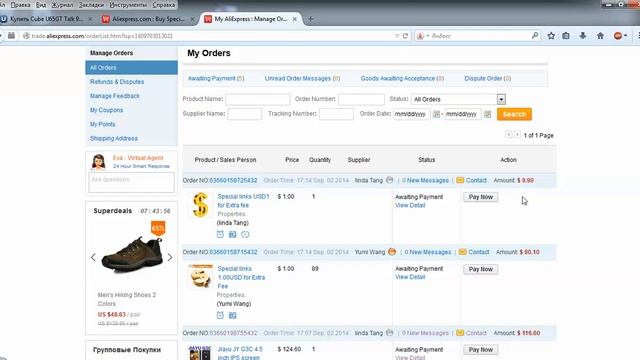
Task: Open Справка menu
Action: [x=163, y=5]
